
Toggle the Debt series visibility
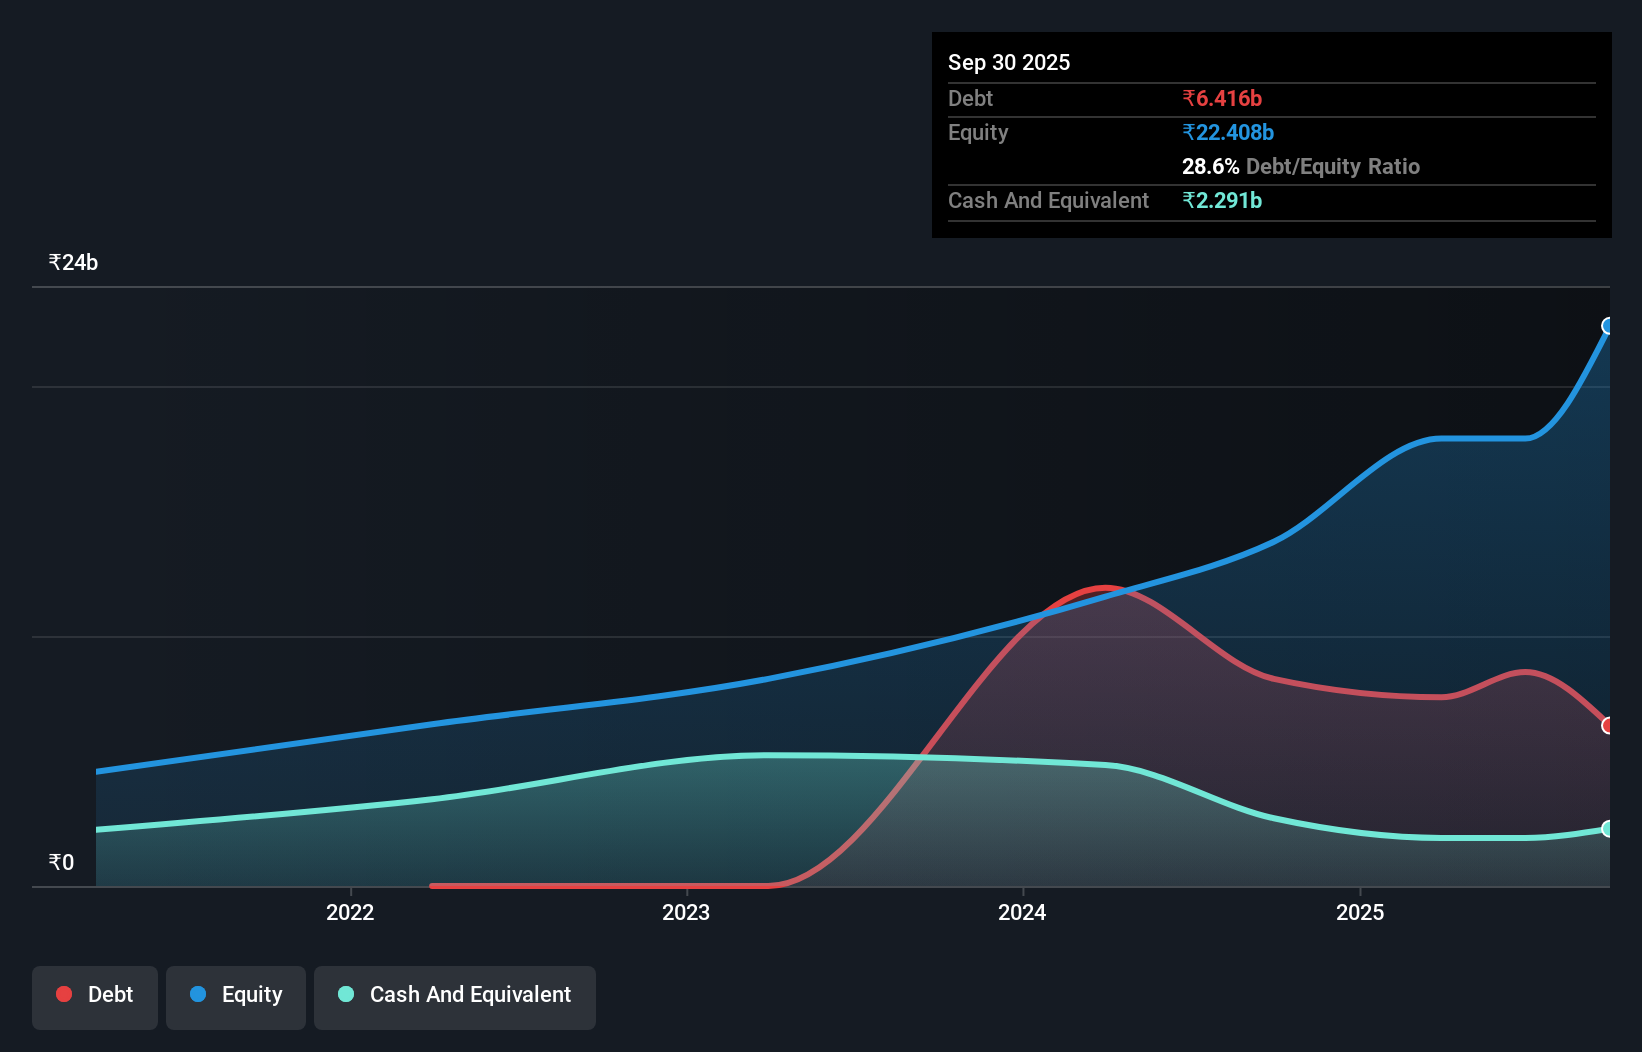95,996
